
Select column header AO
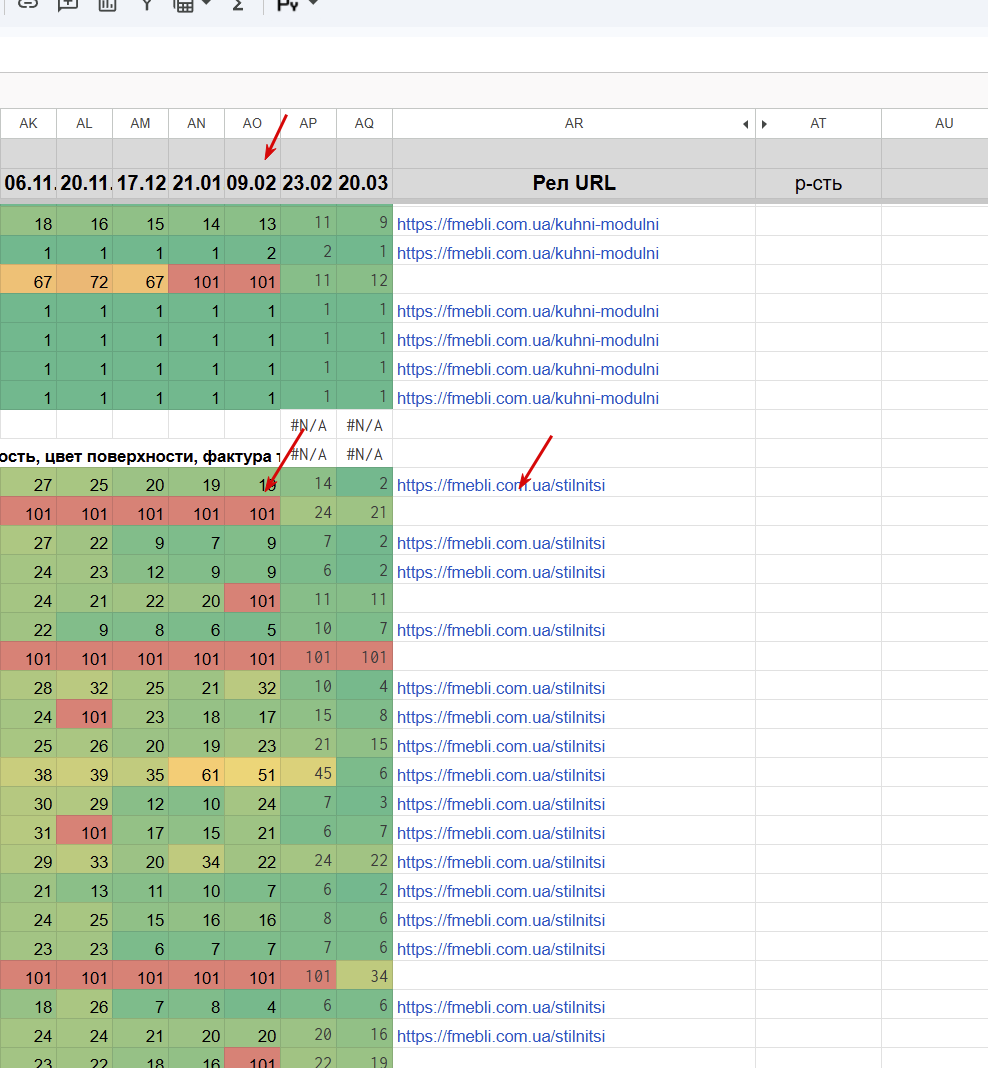pos(252,123)
